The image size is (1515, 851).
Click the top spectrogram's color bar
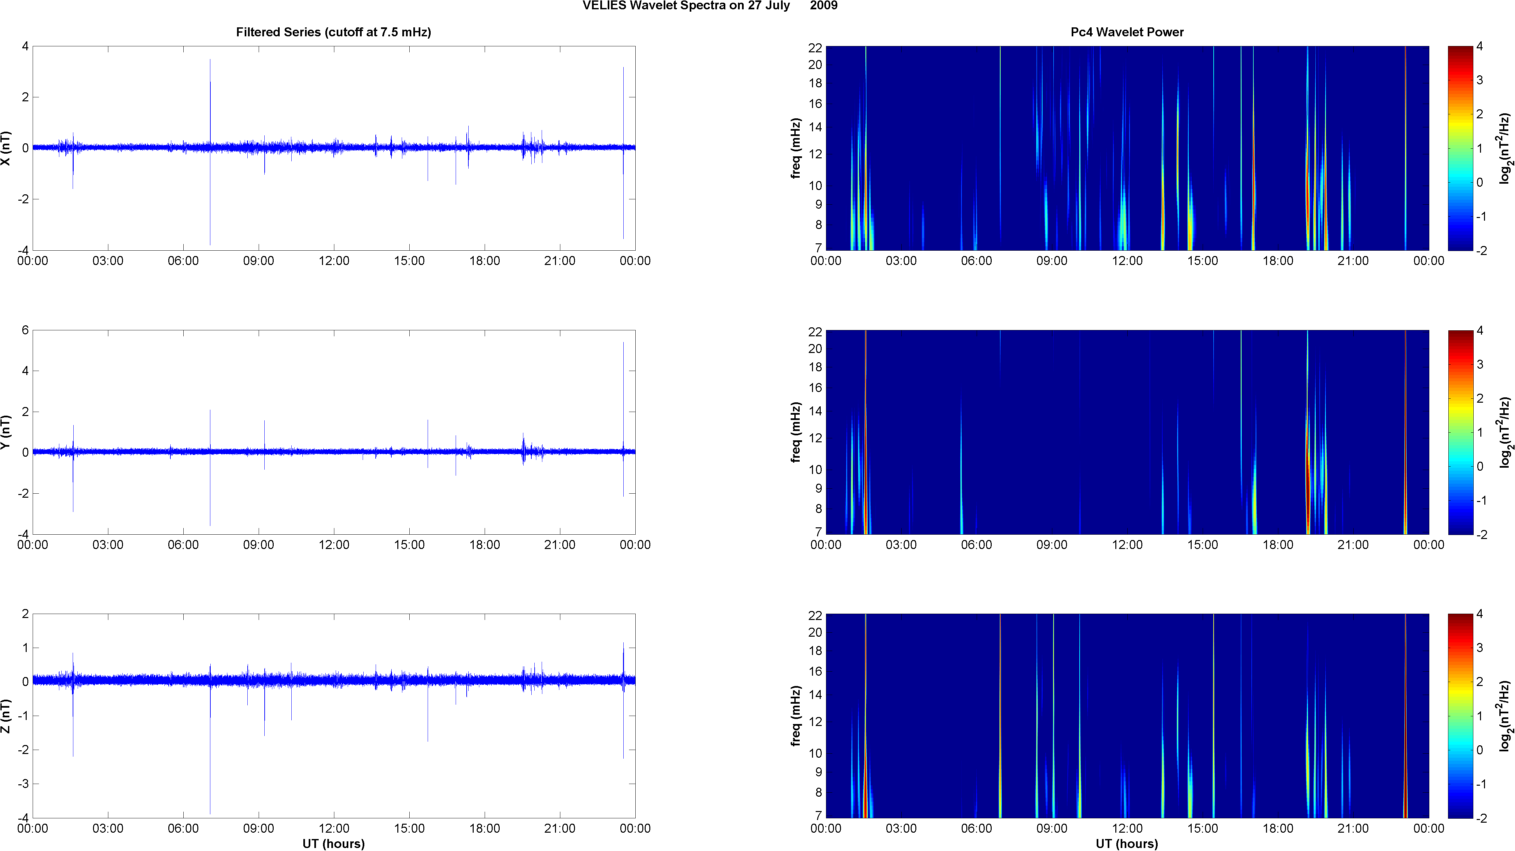click(1460, 148)
